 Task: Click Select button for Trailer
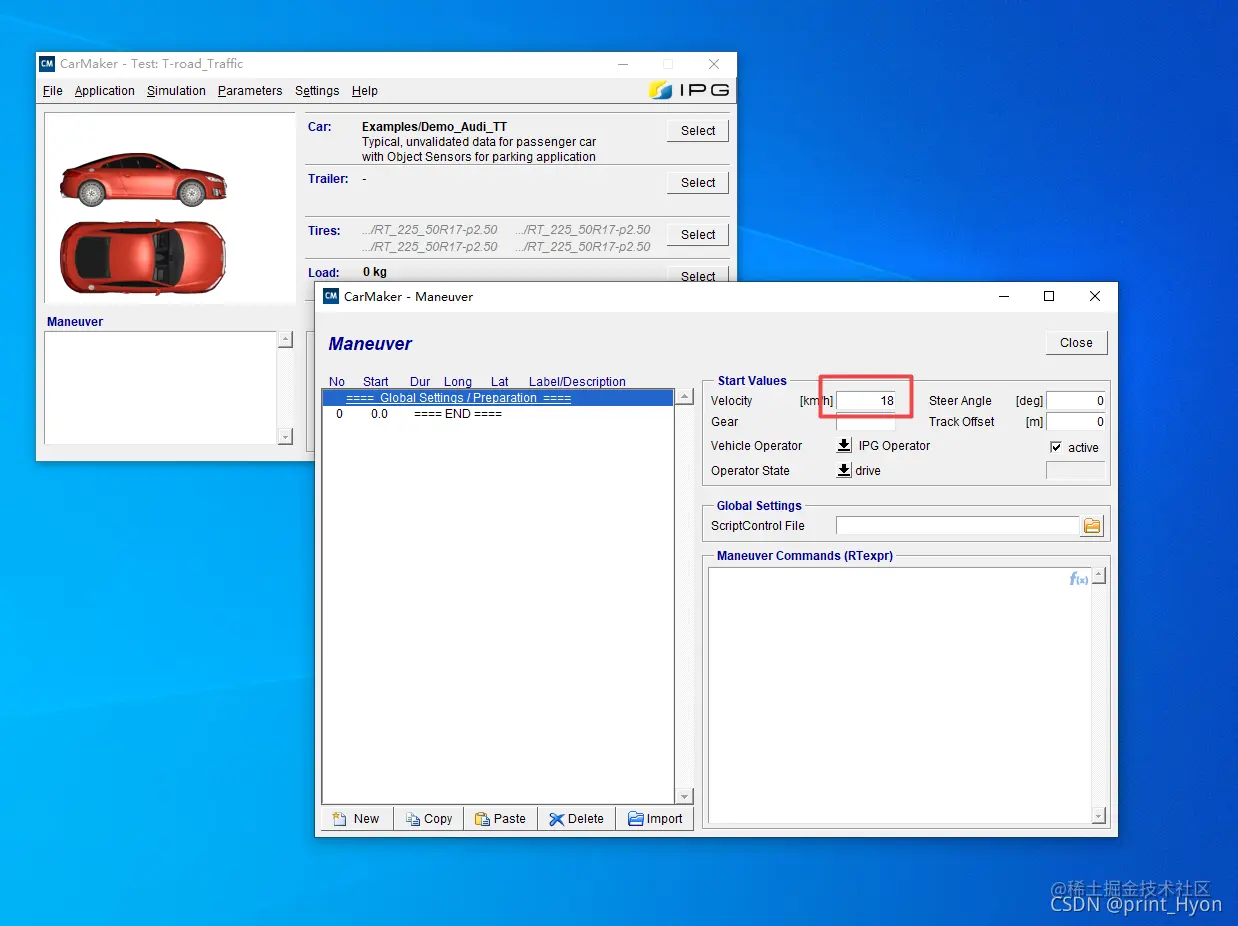[698, 183]
